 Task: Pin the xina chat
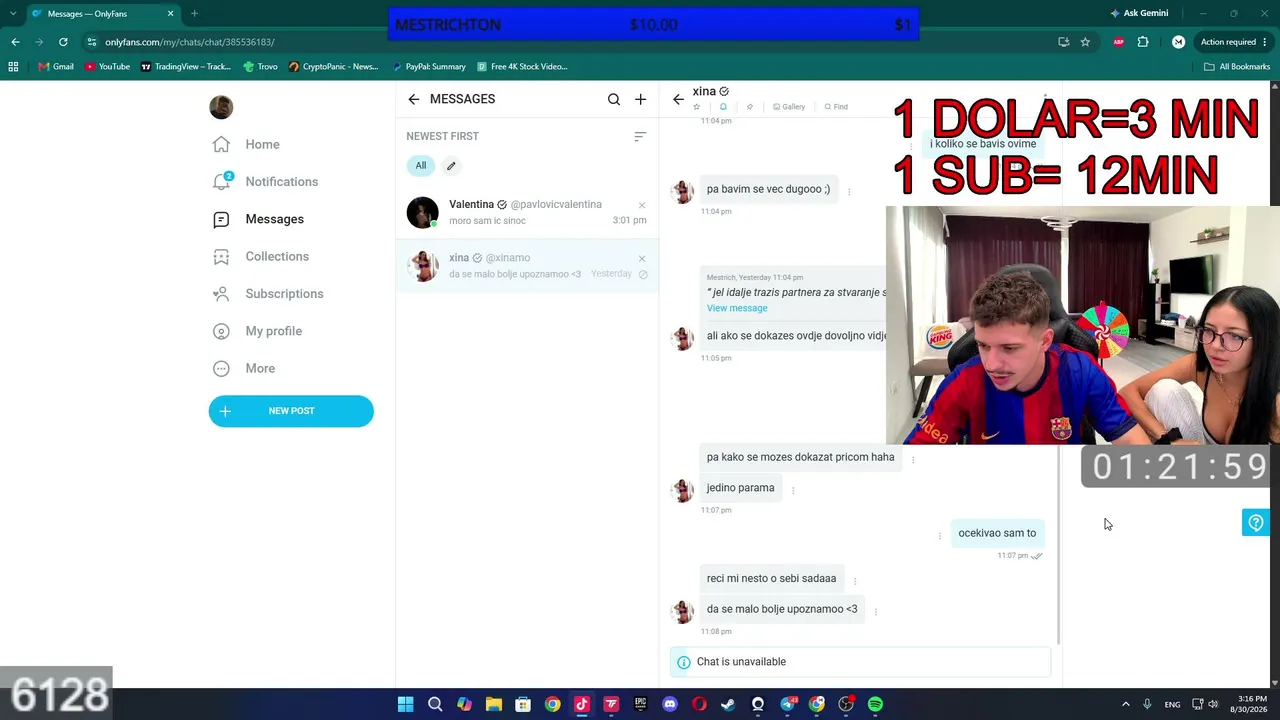[749, 107]
